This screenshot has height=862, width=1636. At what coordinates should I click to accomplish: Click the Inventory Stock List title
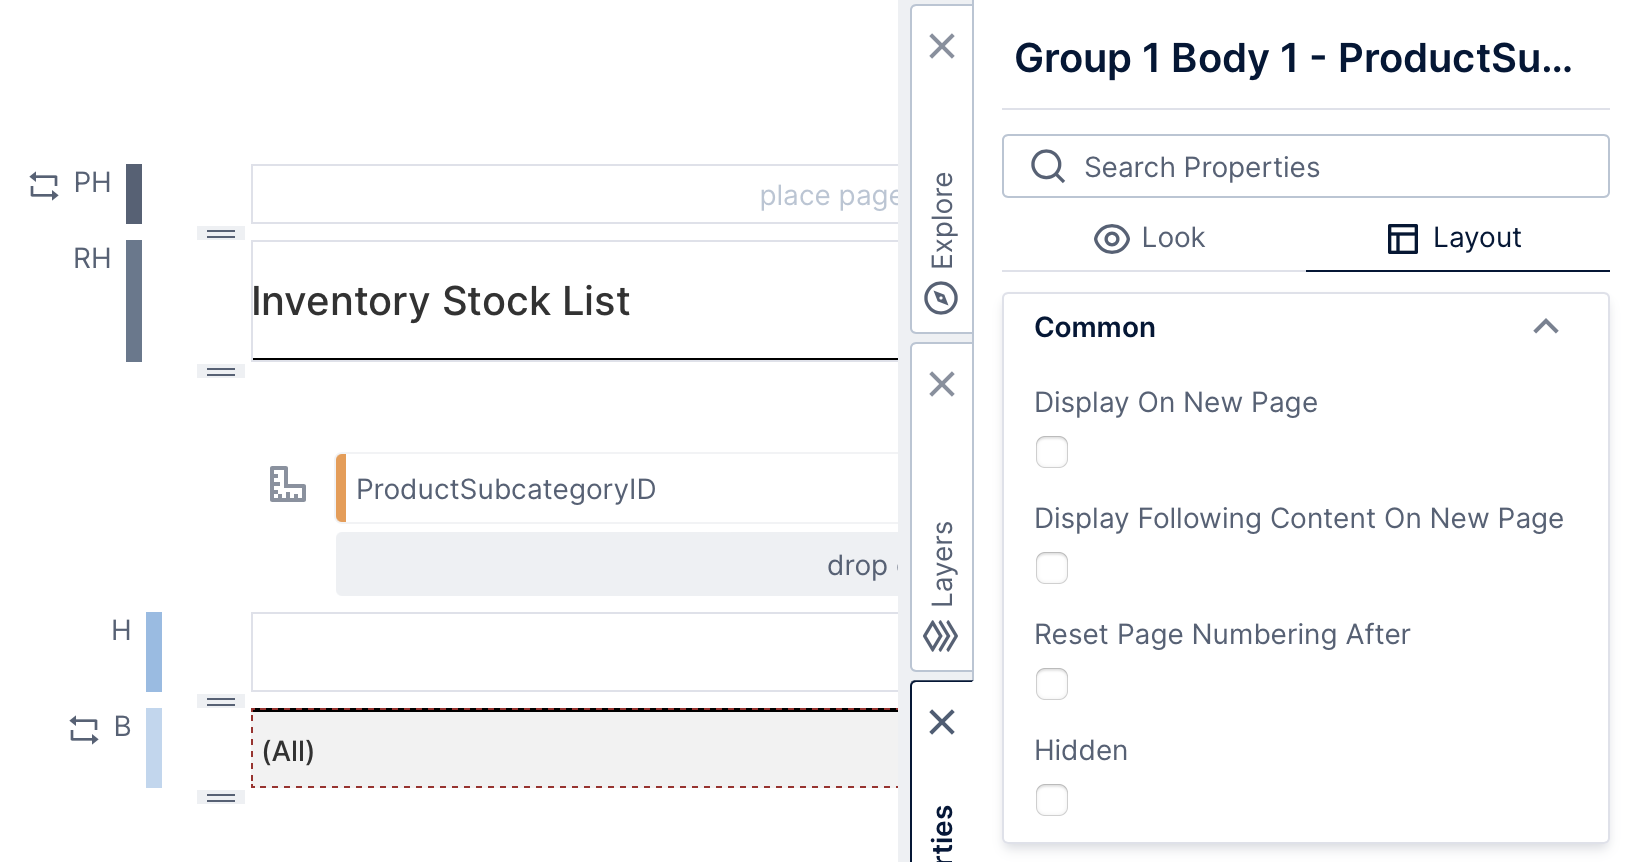[x=440, y=301]
